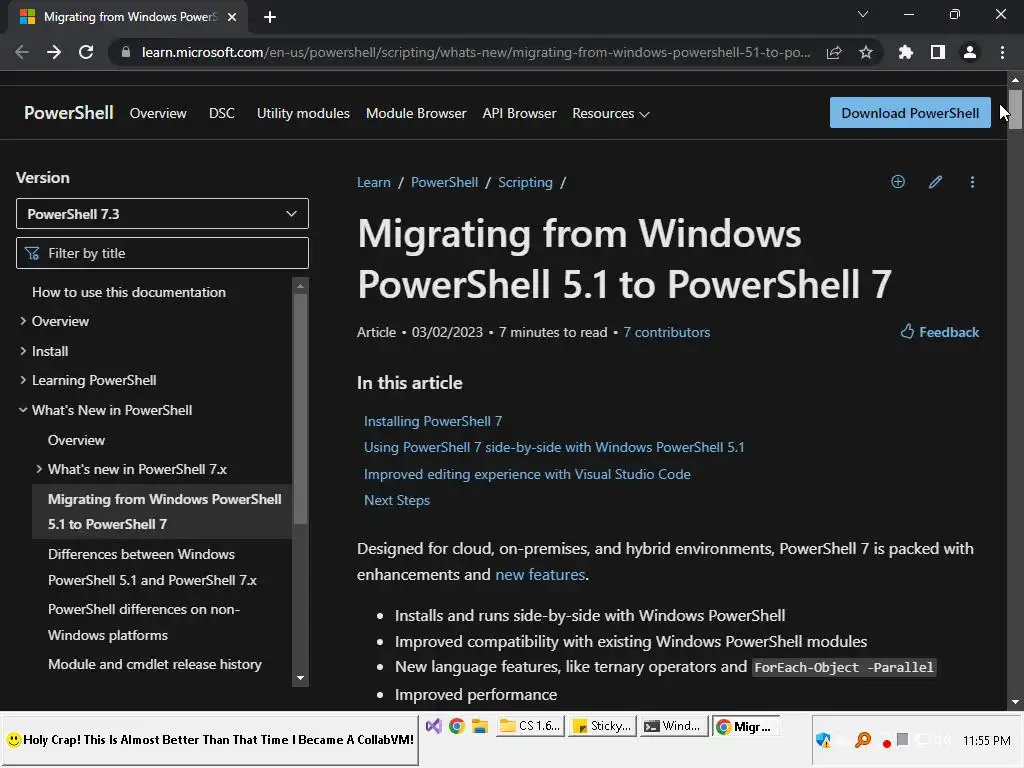
Task: Click the Feedback thumbs-up button
Action: (940, 332)
